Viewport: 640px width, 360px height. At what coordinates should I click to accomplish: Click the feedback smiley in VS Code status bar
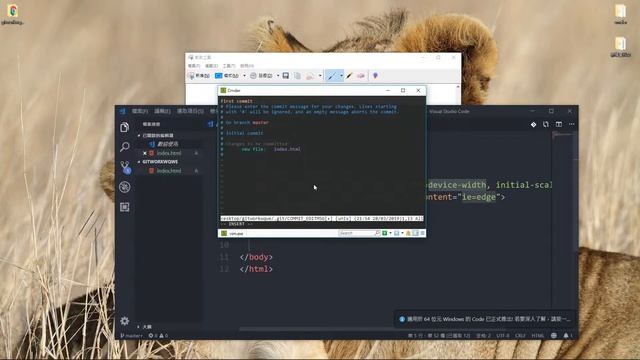pos(554,336)
